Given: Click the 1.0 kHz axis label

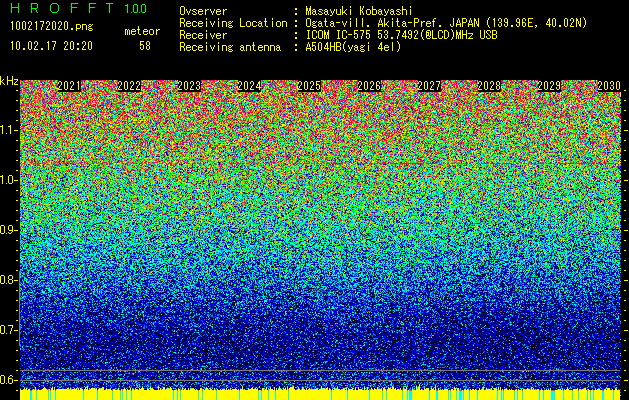Looking at the screenshot, I should [9, 180].
